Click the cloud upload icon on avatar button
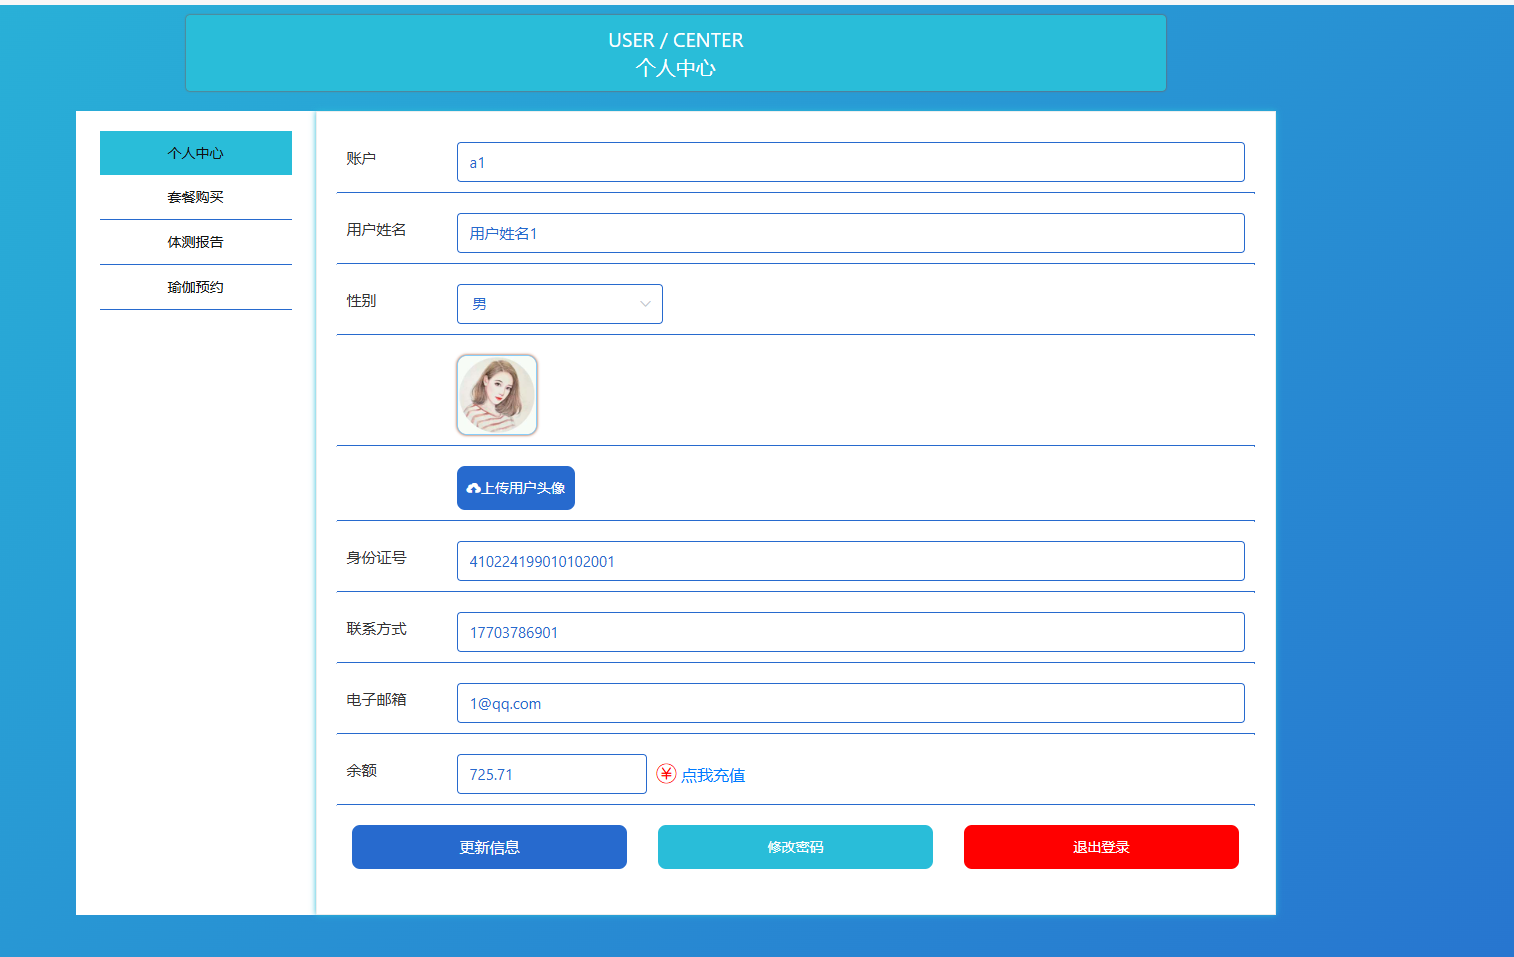 pos(474,488)
